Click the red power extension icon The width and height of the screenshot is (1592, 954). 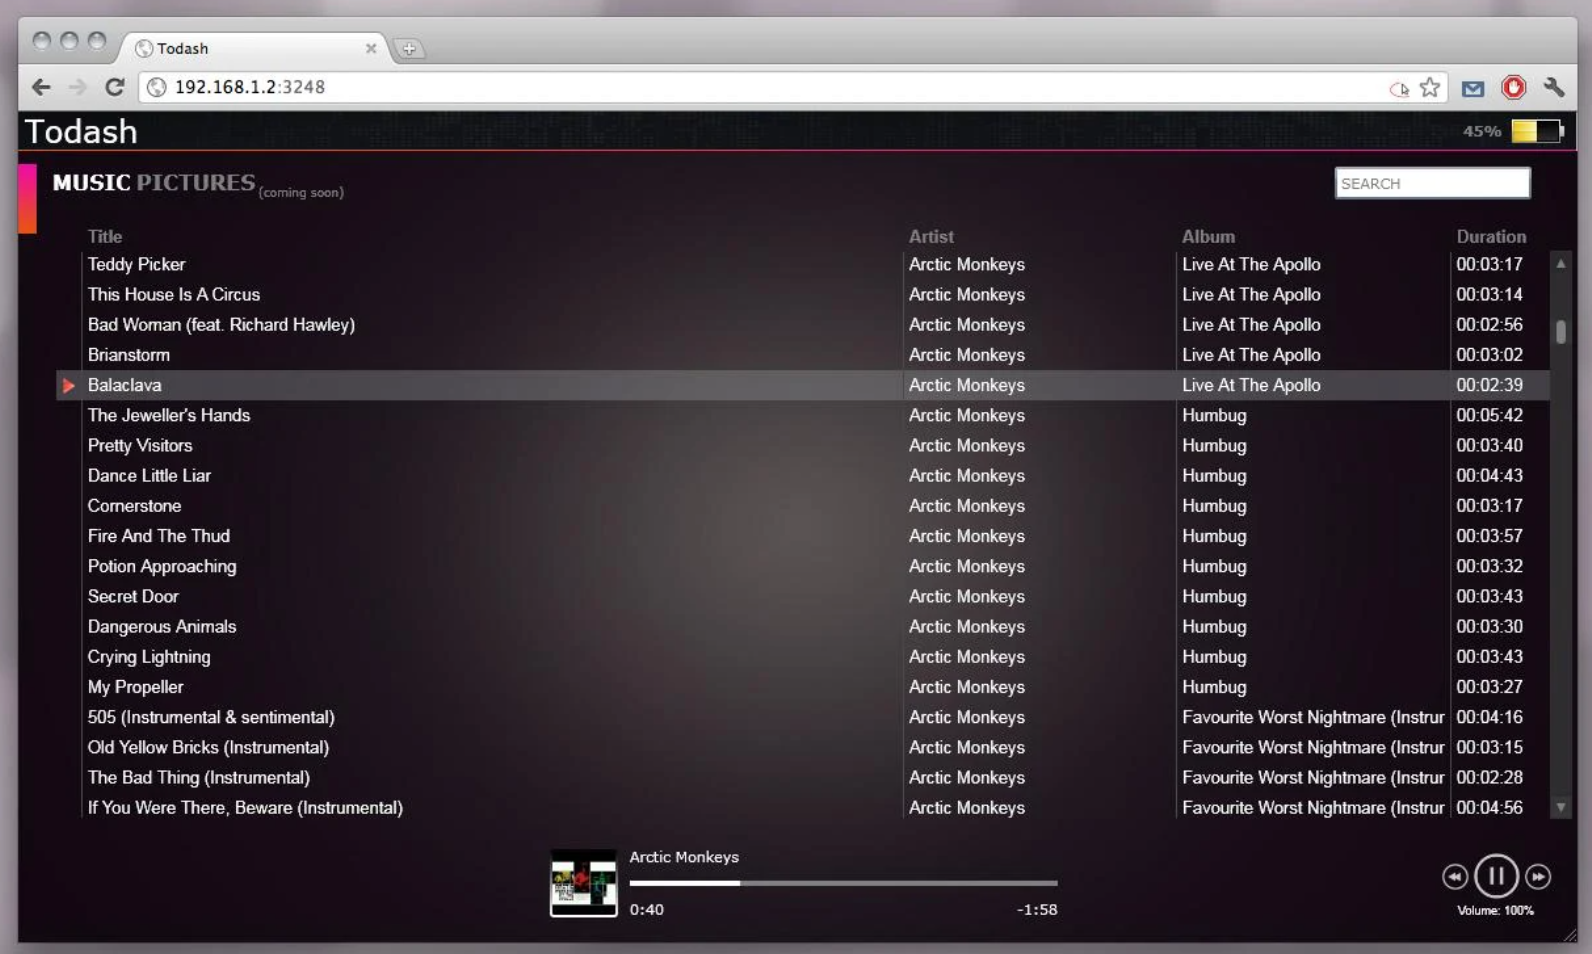(1514, 88)
